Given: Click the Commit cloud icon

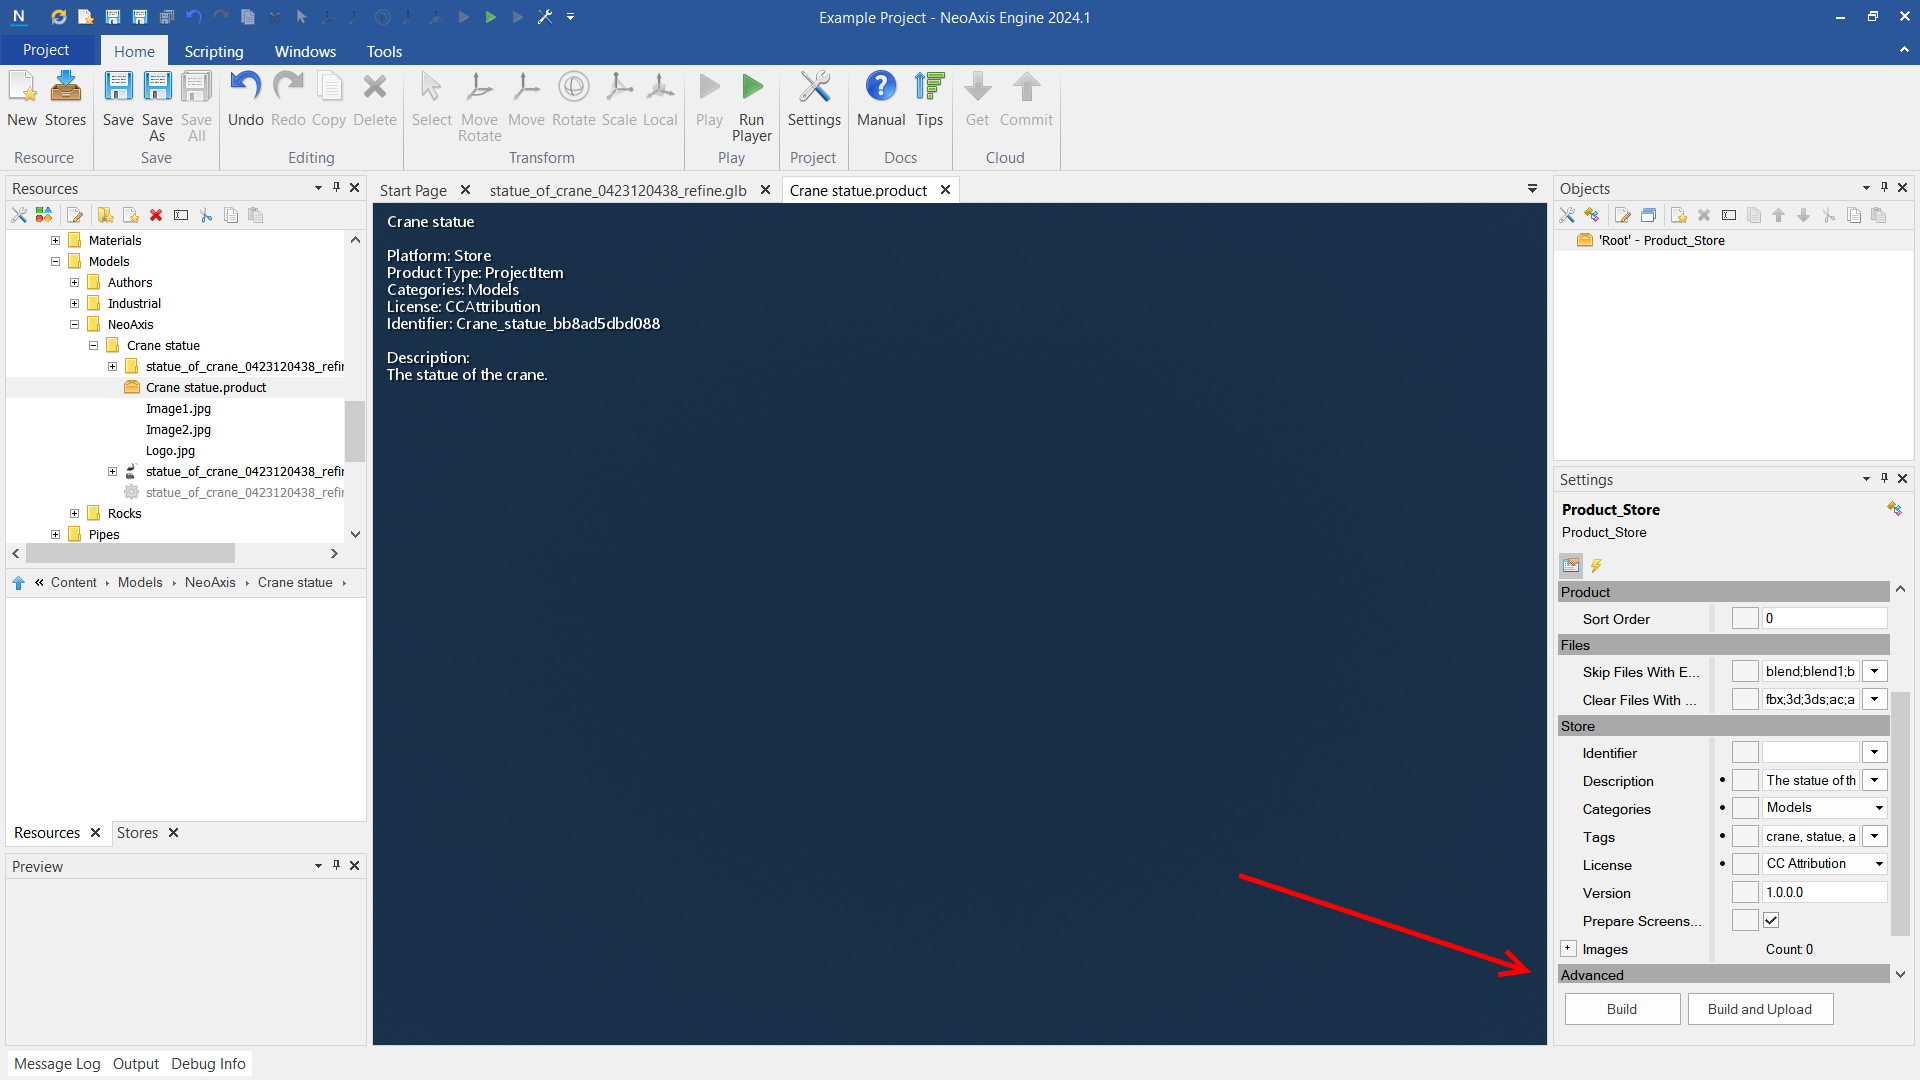Looking at the screenshot, I should pos(1026,88).
